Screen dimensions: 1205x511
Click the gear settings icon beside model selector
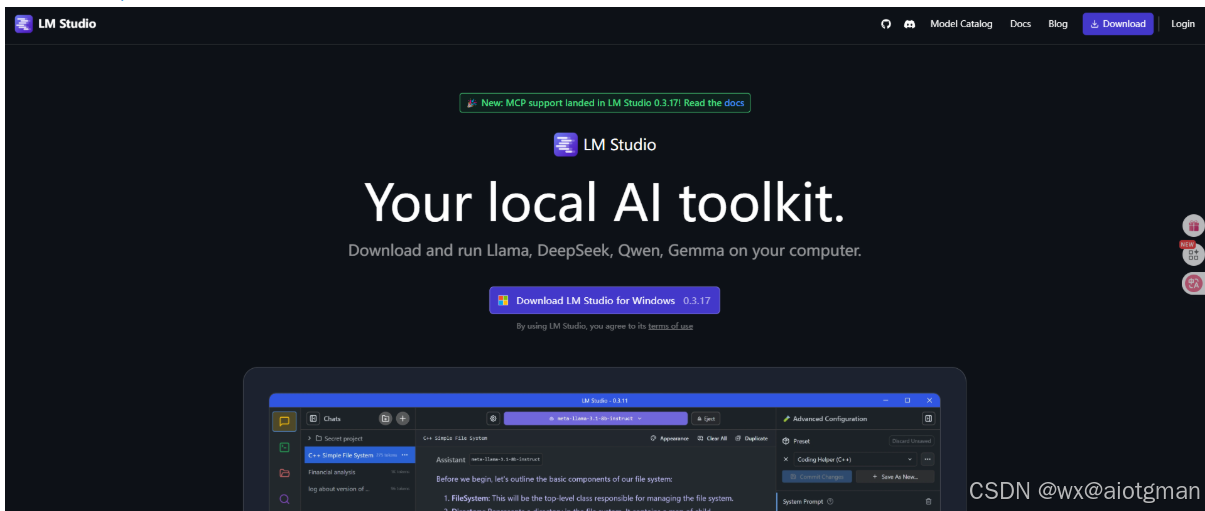coord(493,419)
